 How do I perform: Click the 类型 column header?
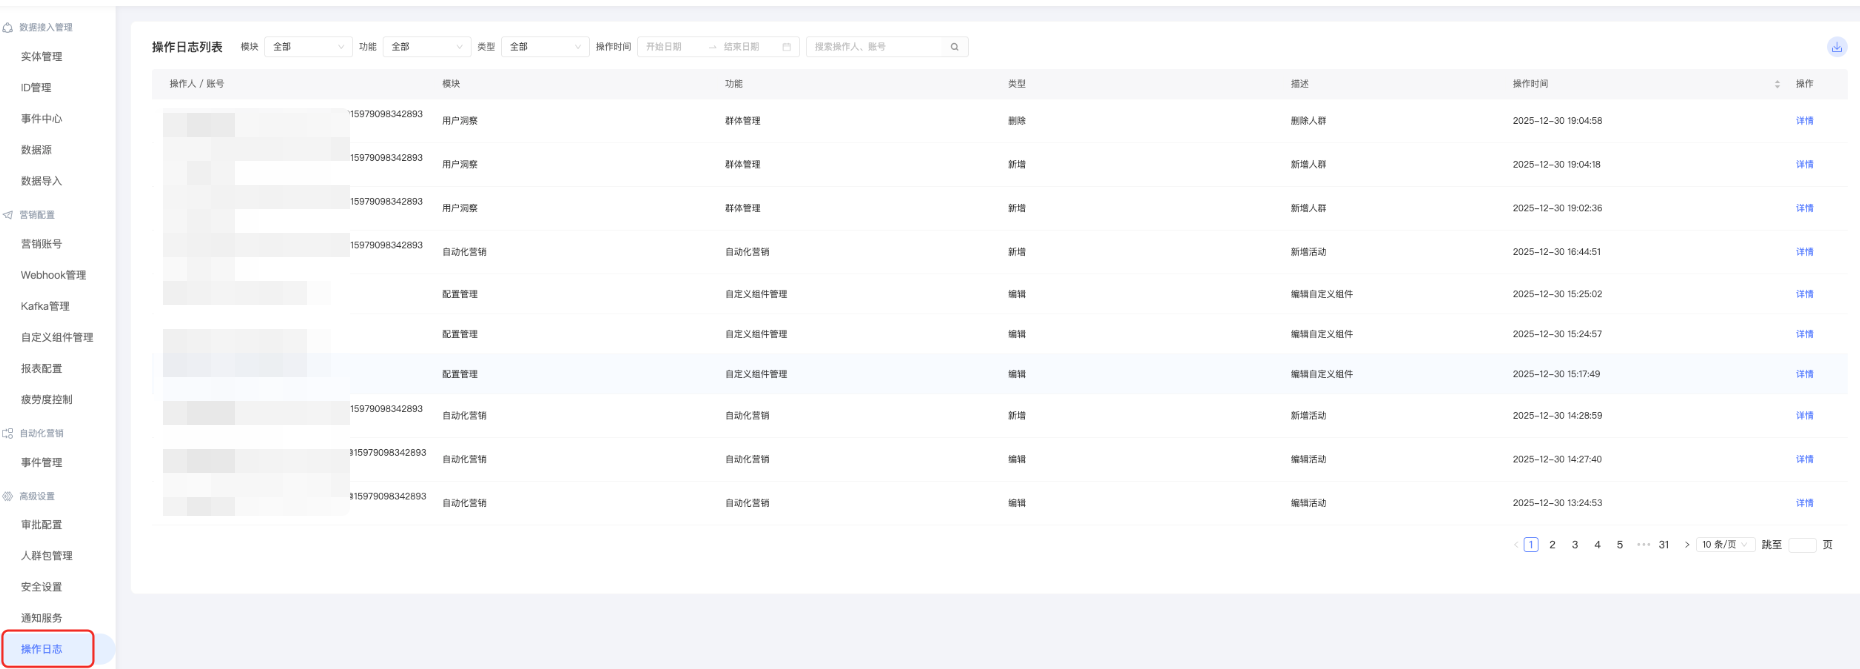(1017, 84)
